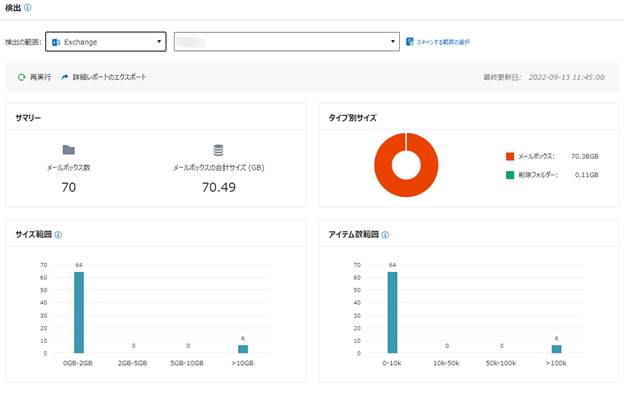
Task: Expand the second blurred selection dropdown
Action: click(287, 42)
